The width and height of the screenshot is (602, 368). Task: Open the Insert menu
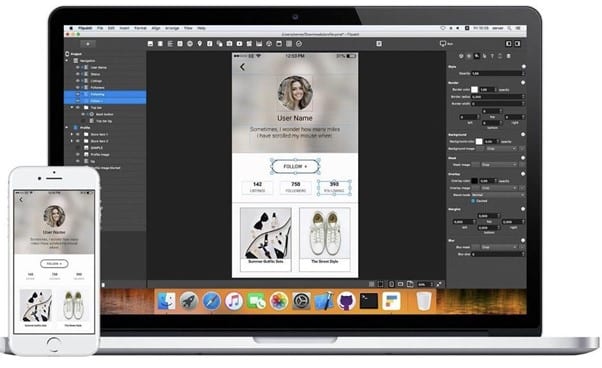124,28
